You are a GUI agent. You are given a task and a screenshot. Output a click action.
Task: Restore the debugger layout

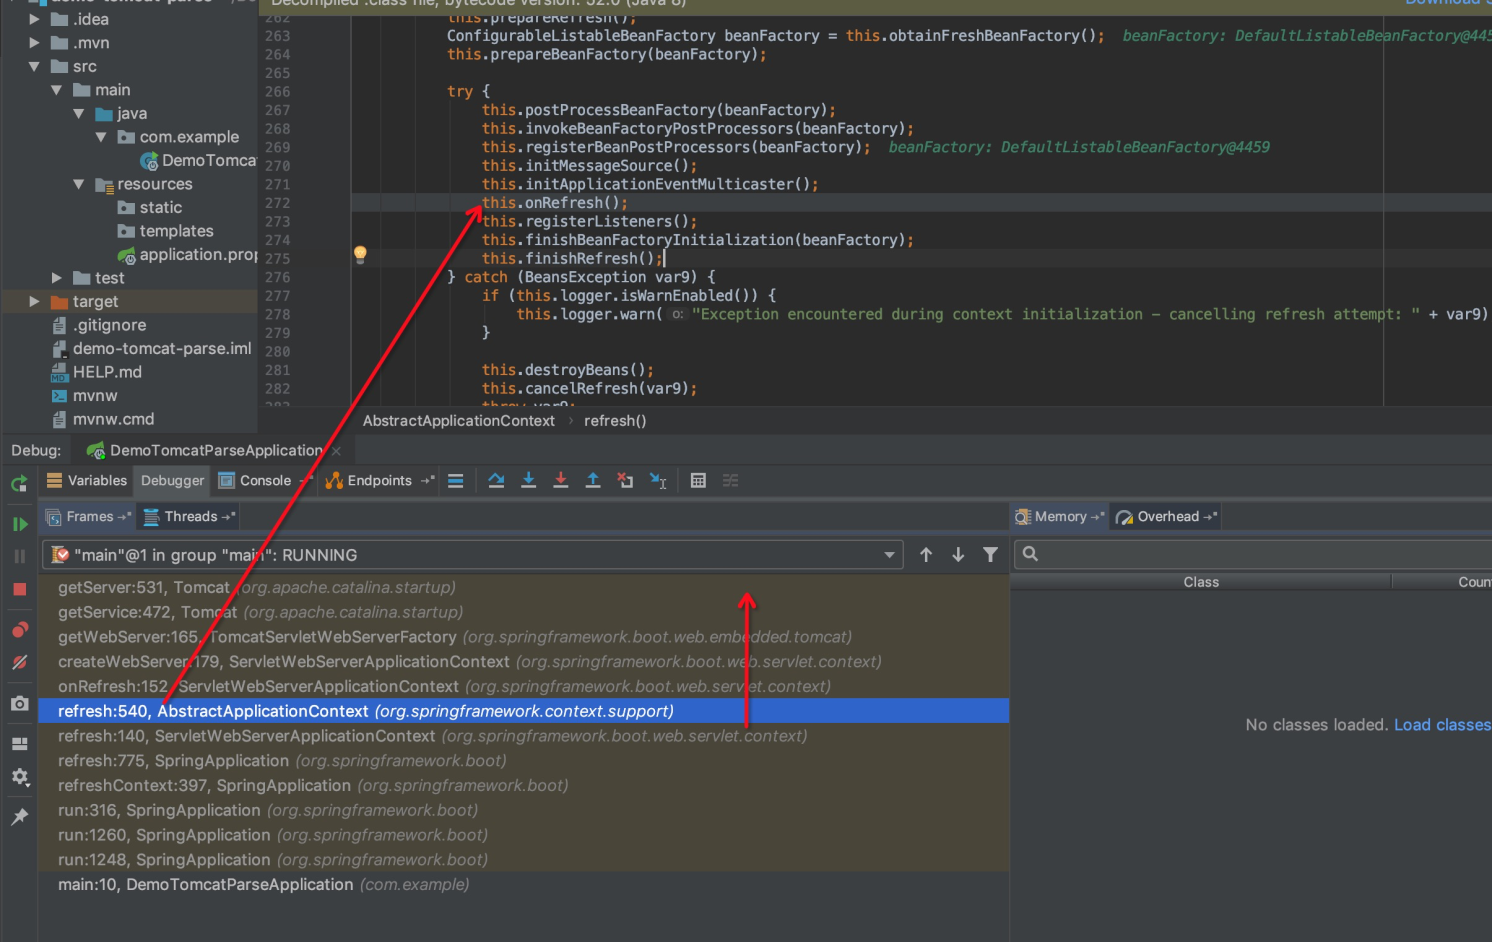point(19,744)
